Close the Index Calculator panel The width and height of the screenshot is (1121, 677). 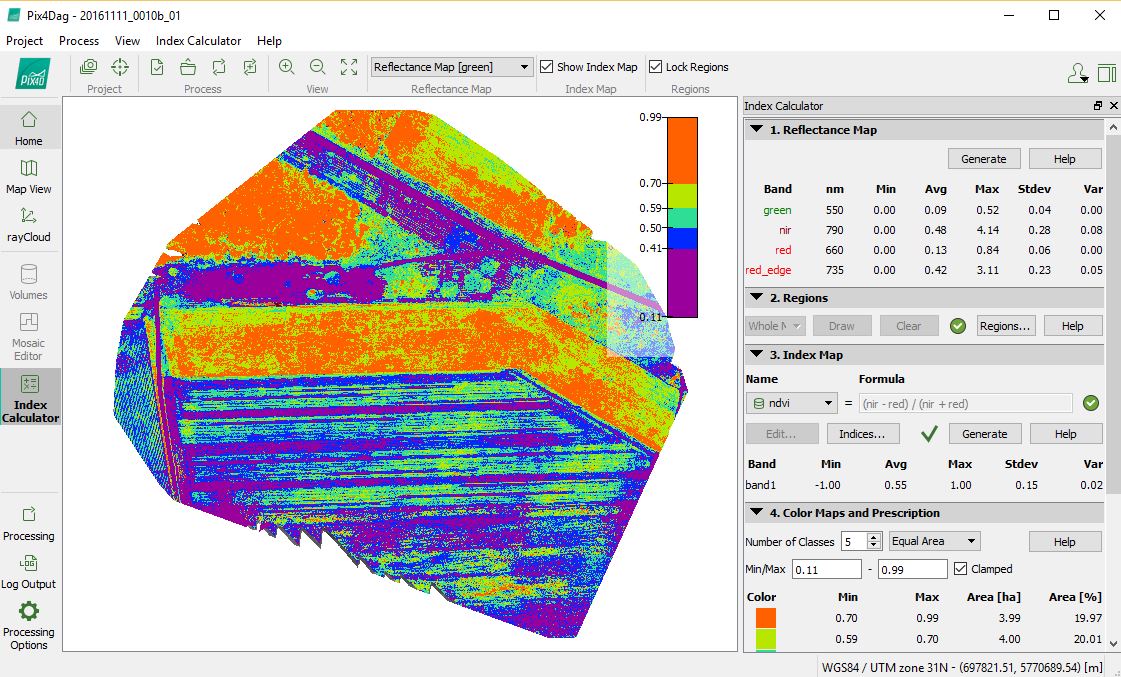pyautogui.click(x=1113, y=105)
